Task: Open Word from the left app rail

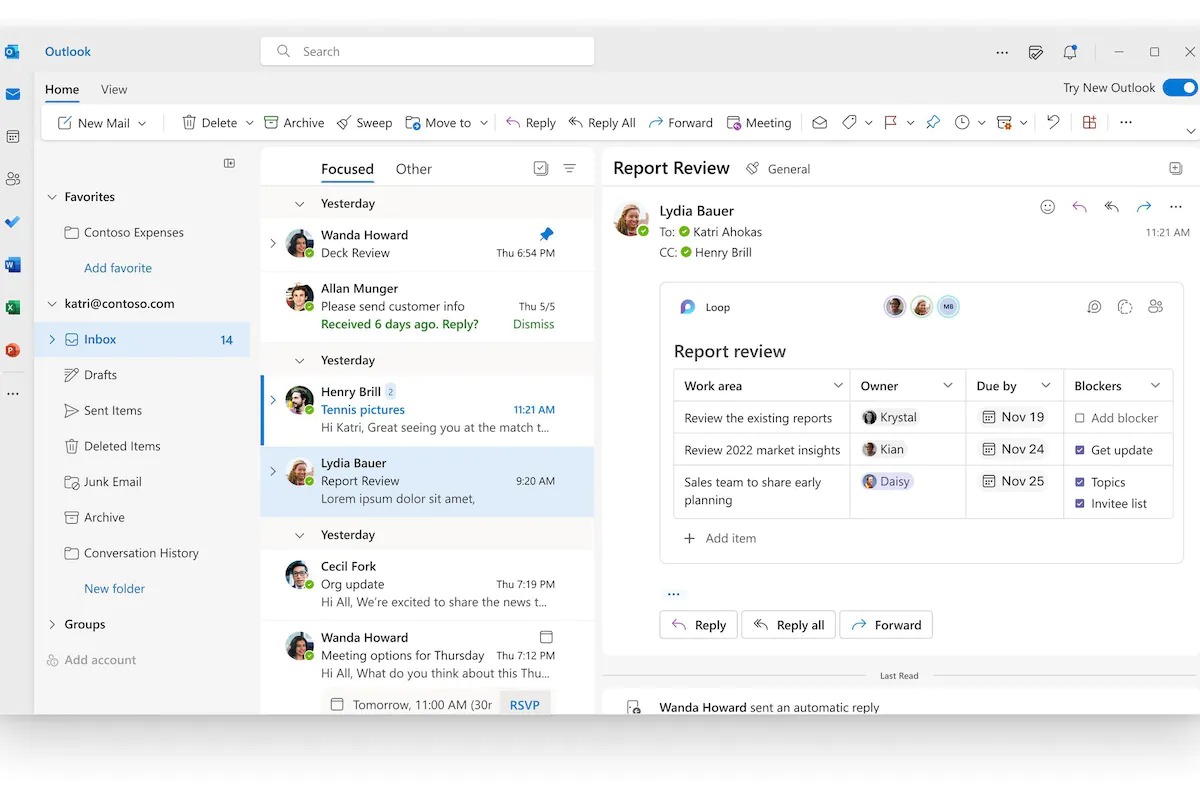Action: click(13, 265)
